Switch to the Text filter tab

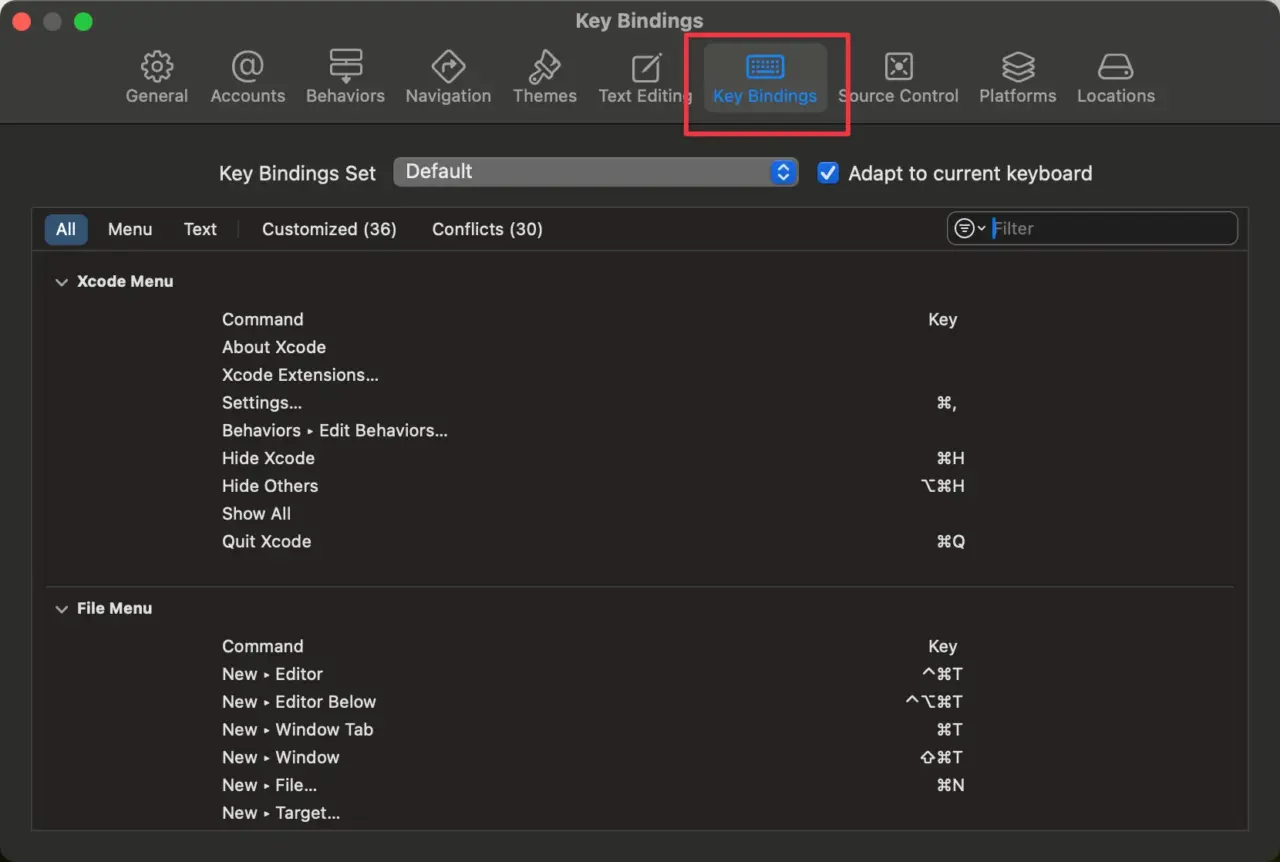point(200,229)
